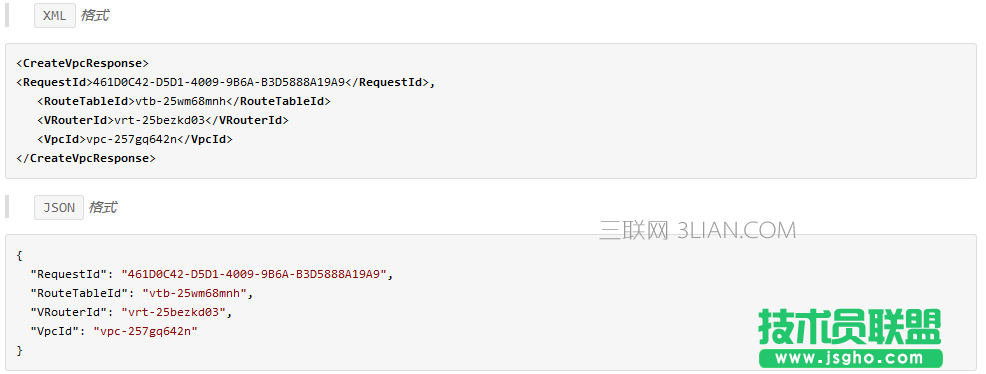This screenshot has width=986, height=374.
Task: Click the closing CreateVpcResponse tag
Action: point(86,158)
